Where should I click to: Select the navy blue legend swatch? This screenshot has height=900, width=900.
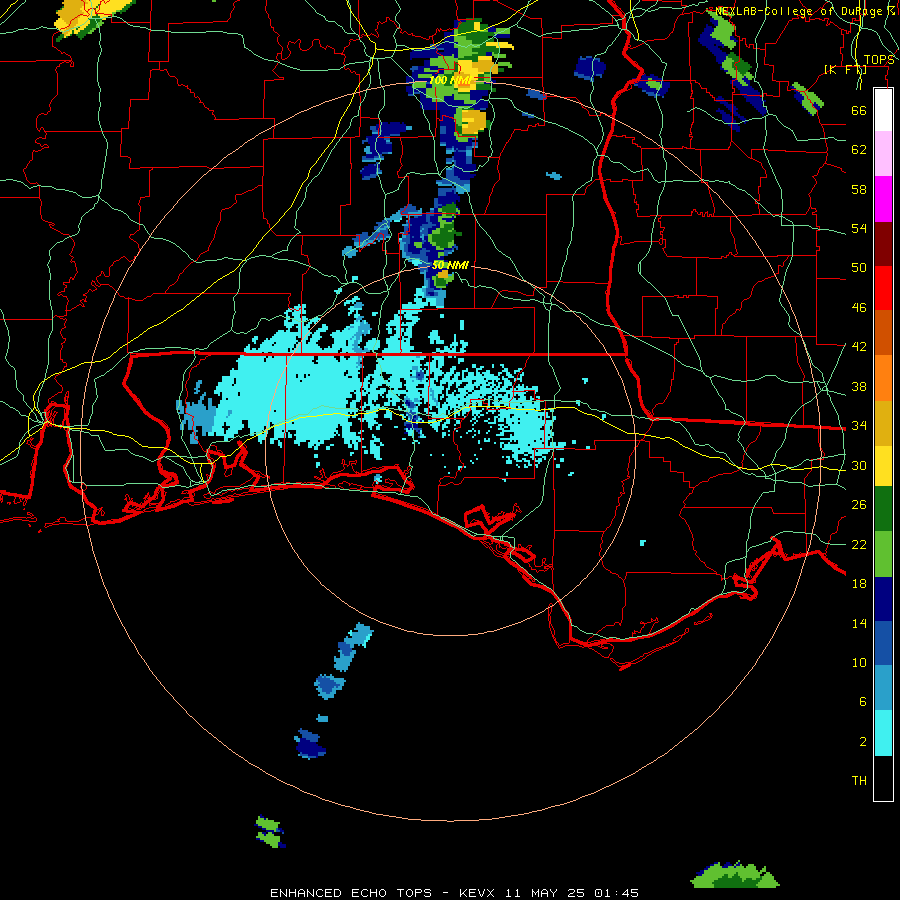click(x=883, y=599)
